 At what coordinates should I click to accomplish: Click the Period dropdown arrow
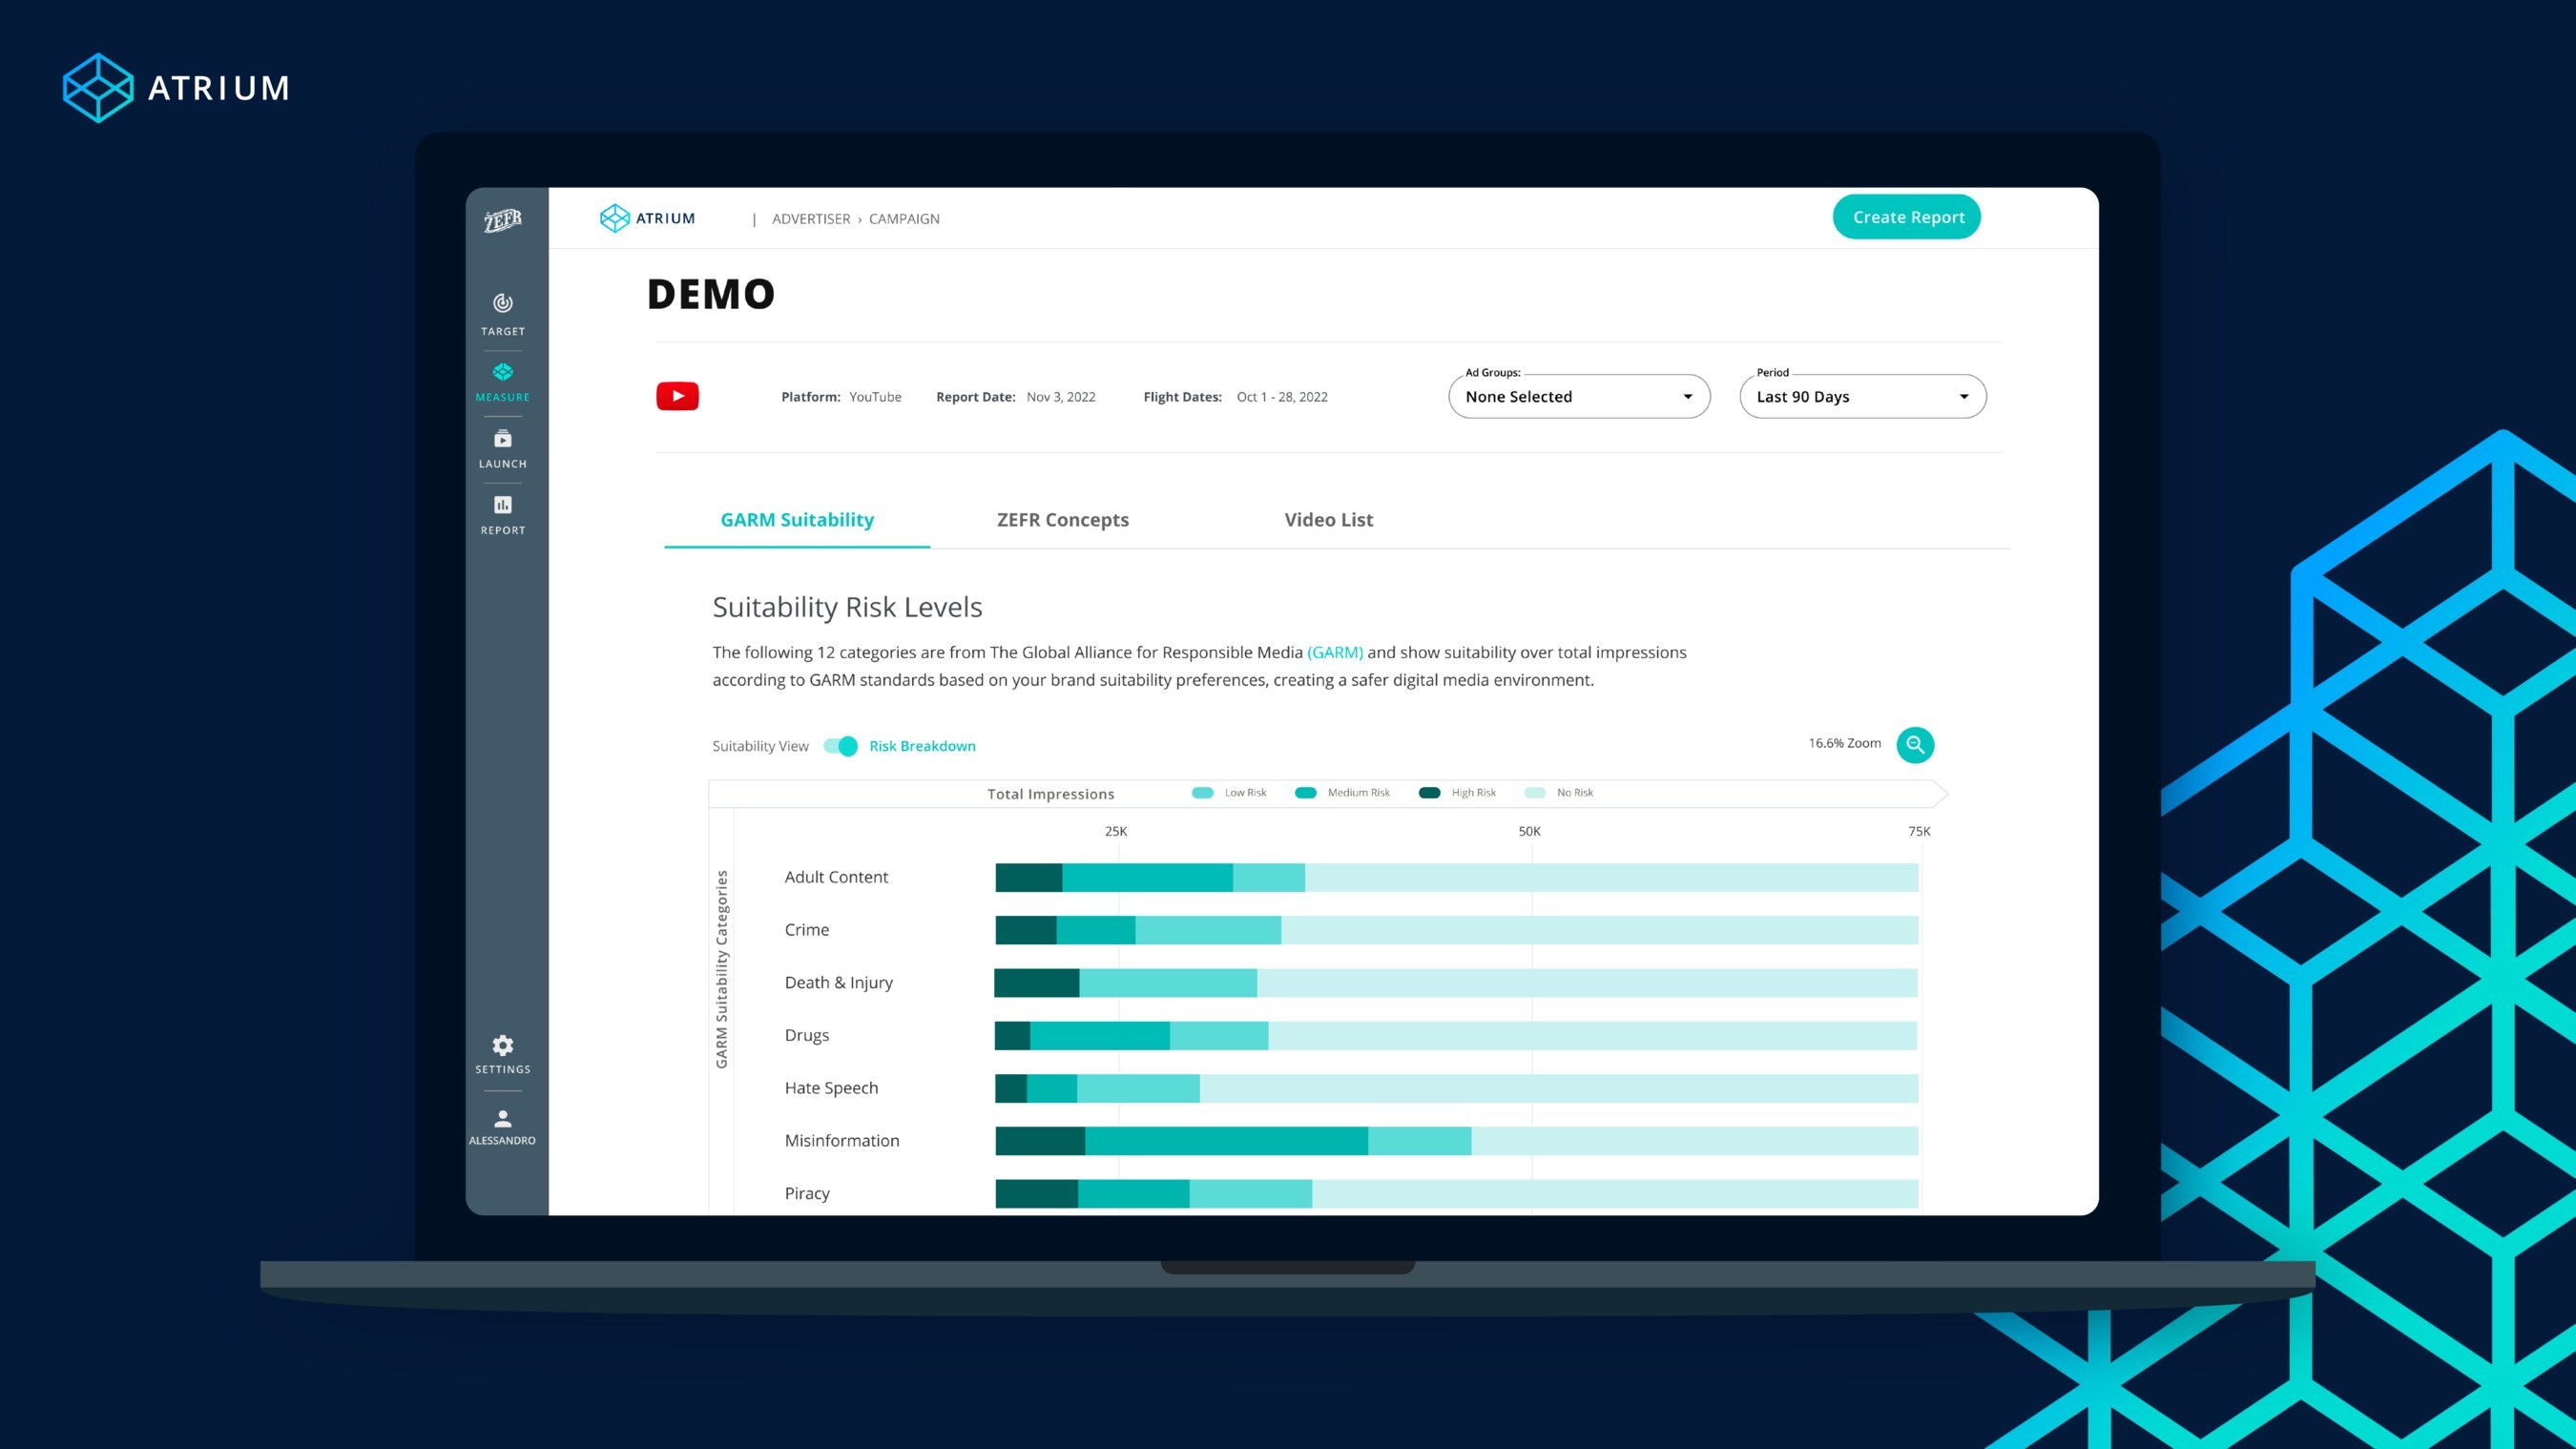point(1963,396)
